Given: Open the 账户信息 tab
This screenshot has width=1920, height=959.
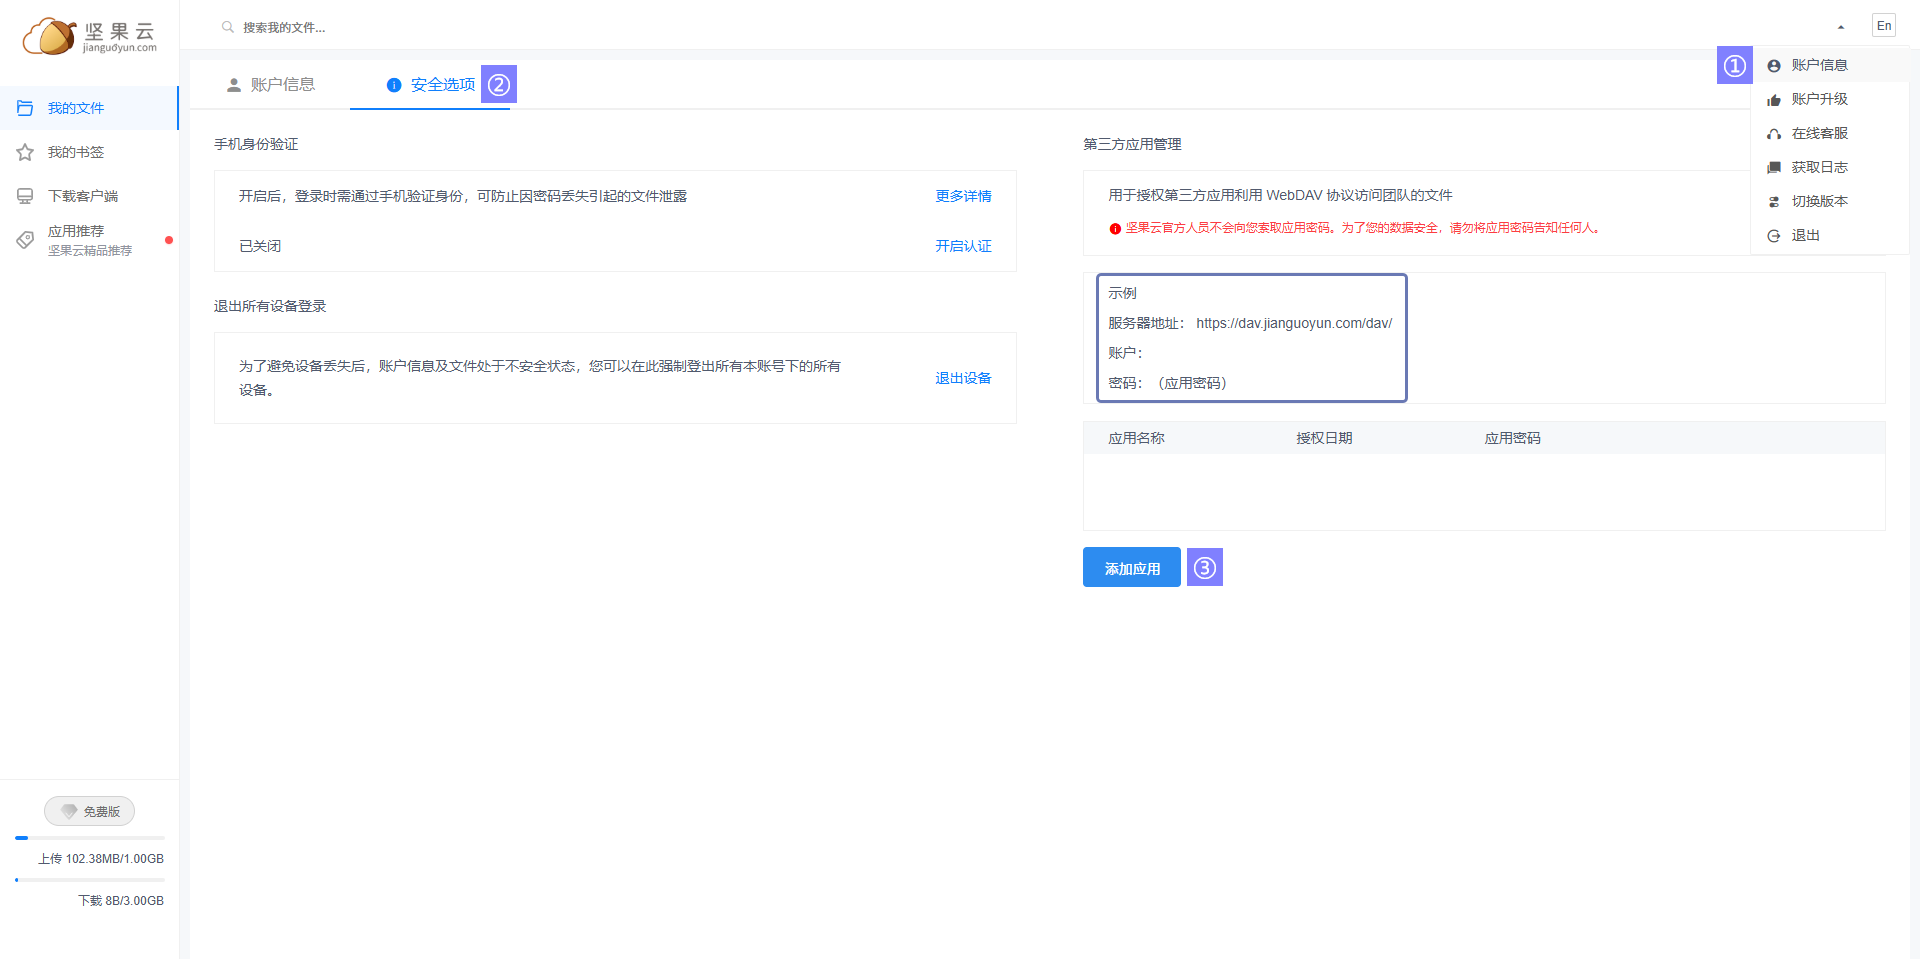Looking at the screenshot, I should point(272,85).
